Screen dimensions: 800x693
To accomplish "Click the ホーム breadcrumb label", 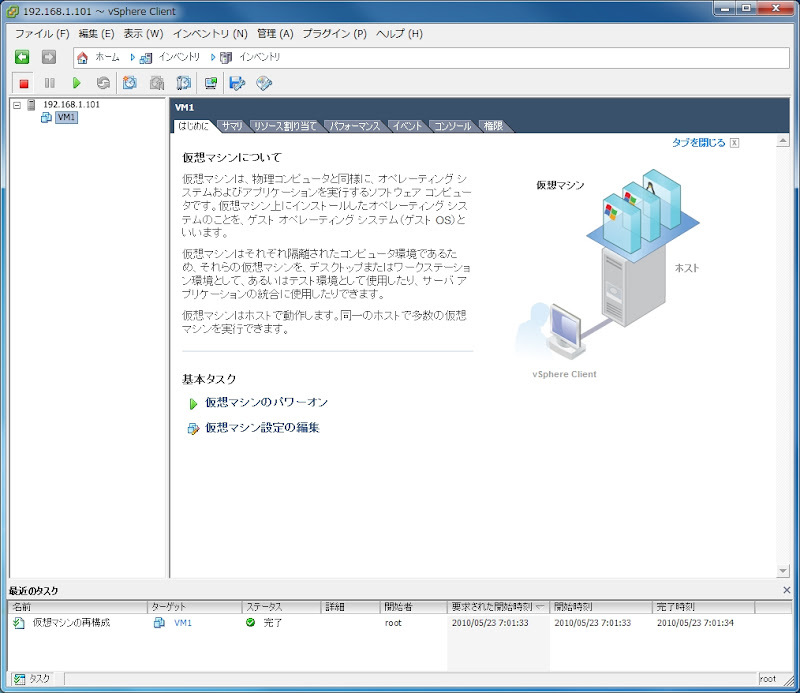I will coord(107,57).
